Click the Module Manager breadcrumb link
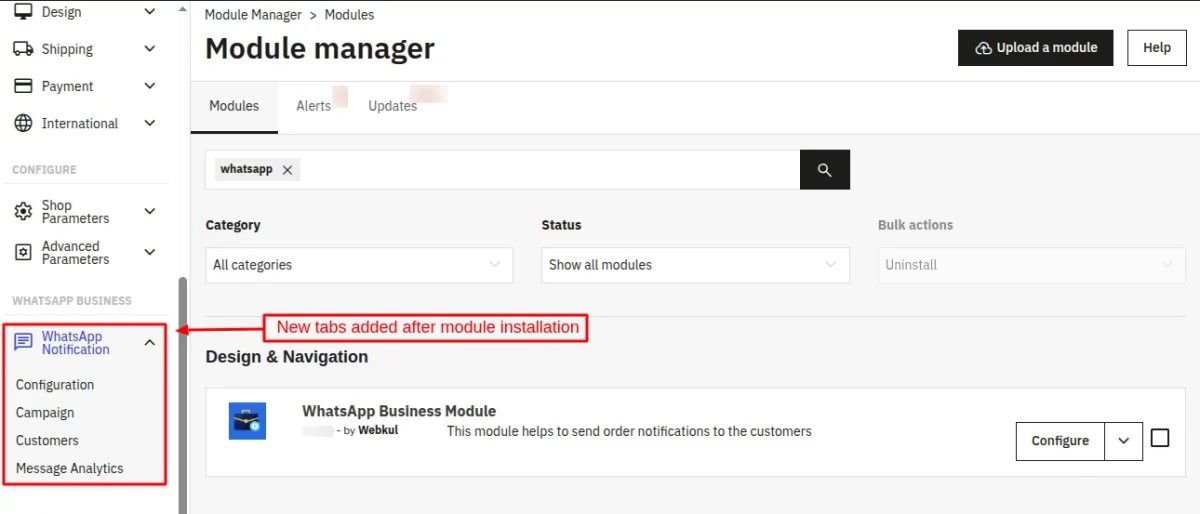 [x=253, y=15]
